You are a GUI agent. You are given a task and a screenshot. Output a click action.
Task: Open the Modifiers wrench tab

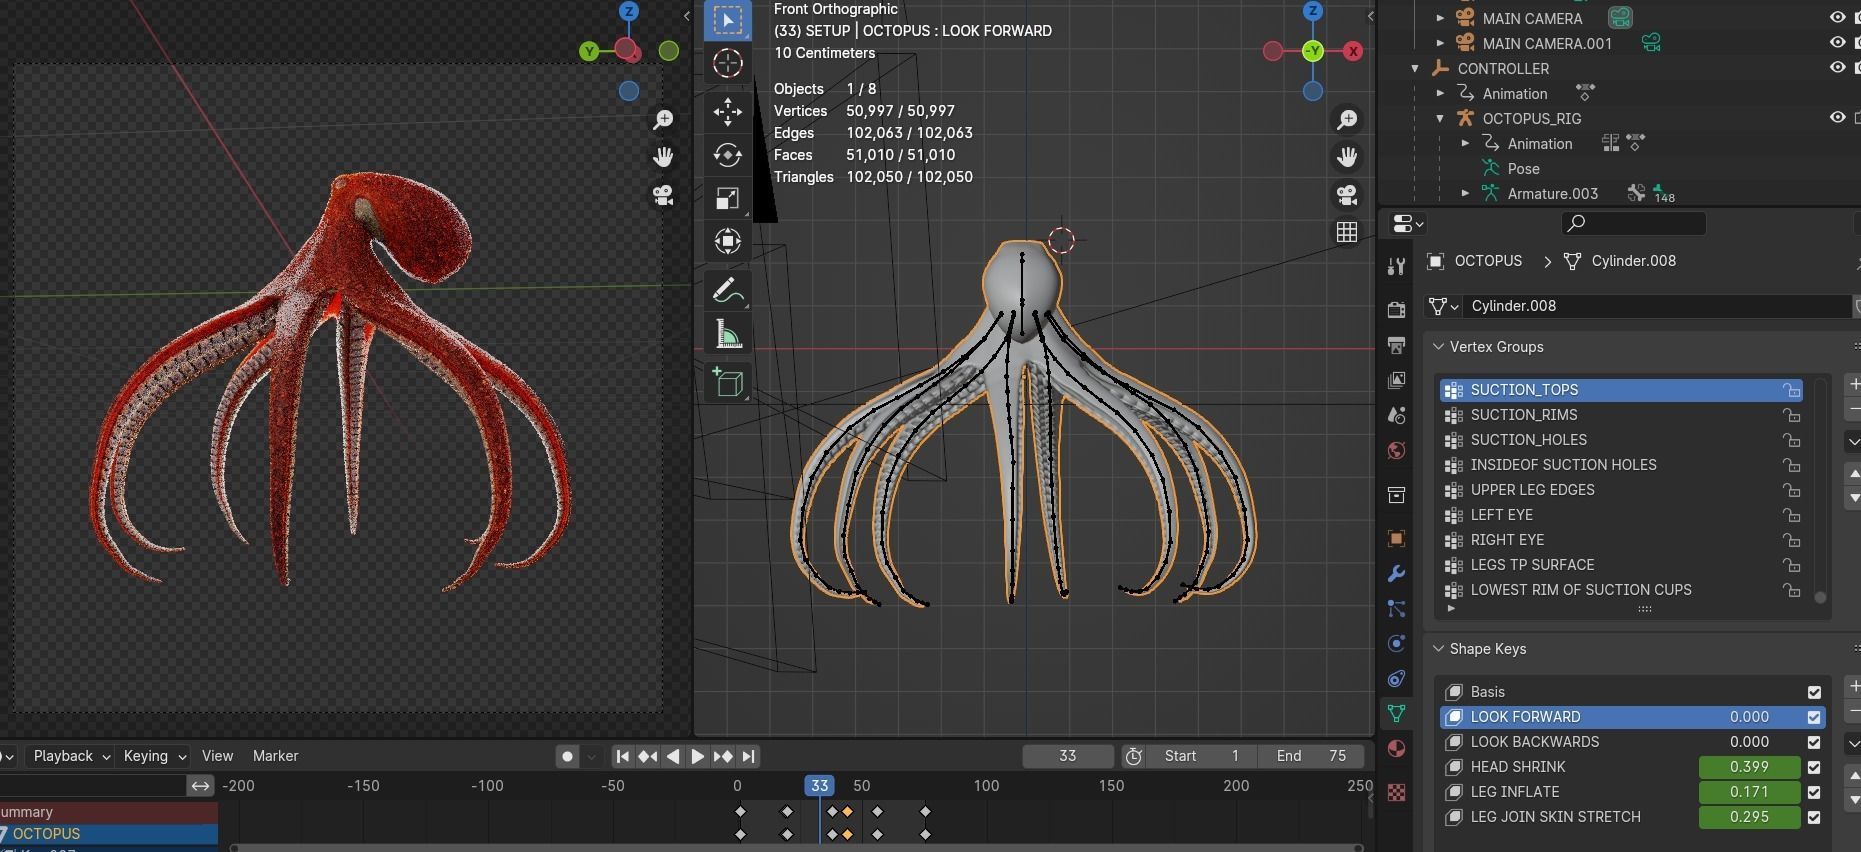pyautogui.click(x=1396, y=574)
